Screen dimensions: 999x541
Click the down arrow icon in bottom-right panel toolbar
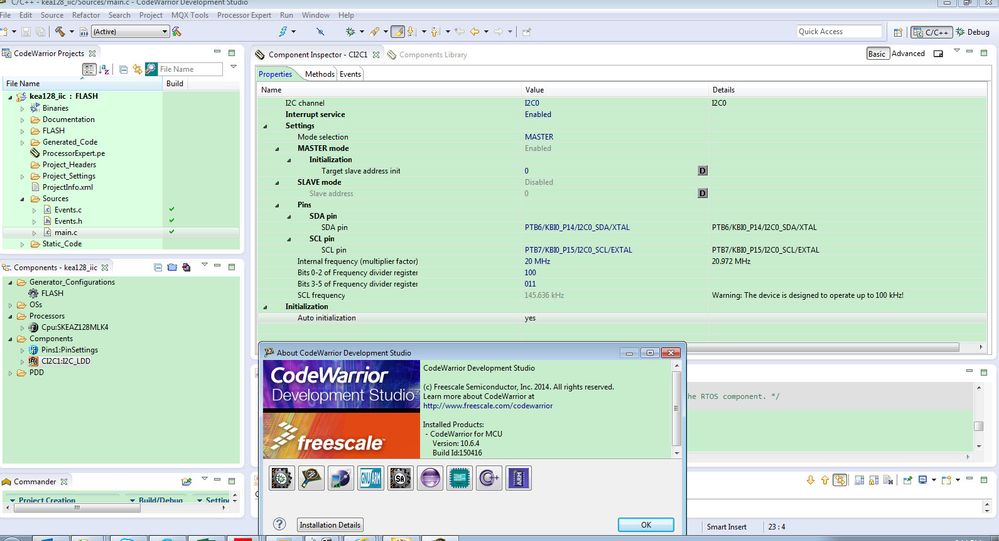click(x=810, y=480)
